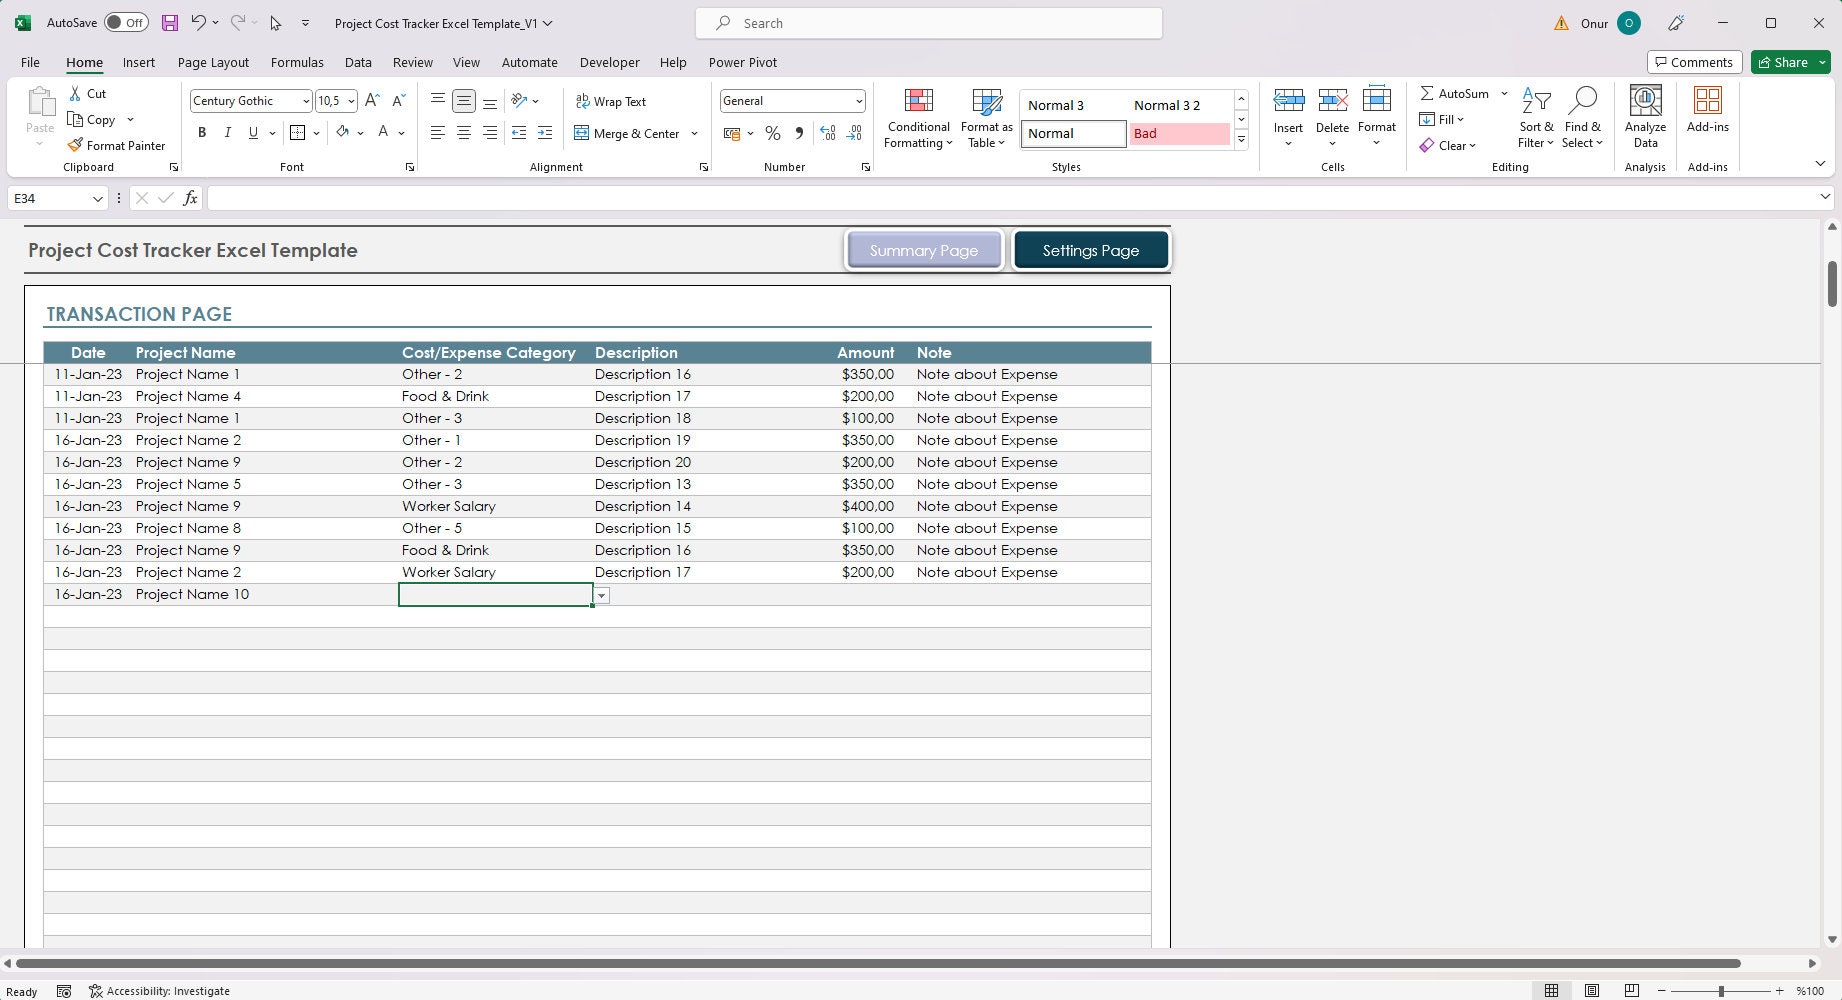
Task: Click the Search box at the top
Action: [x=928, y=22]
